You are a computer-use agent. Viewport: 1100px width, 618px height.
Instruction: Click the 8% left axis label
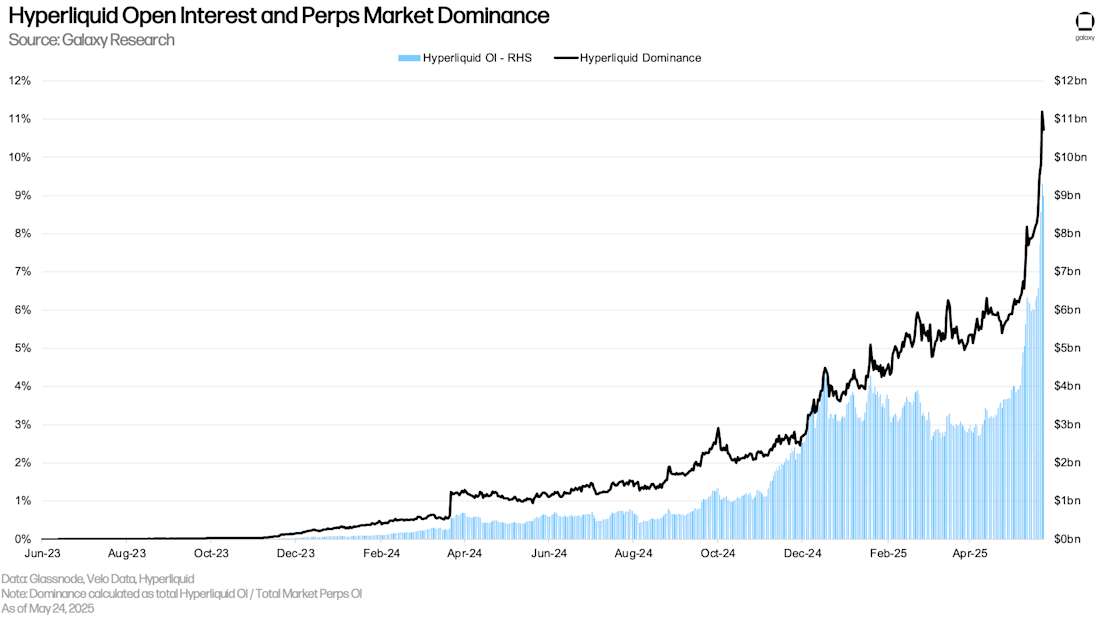(22, 234)
